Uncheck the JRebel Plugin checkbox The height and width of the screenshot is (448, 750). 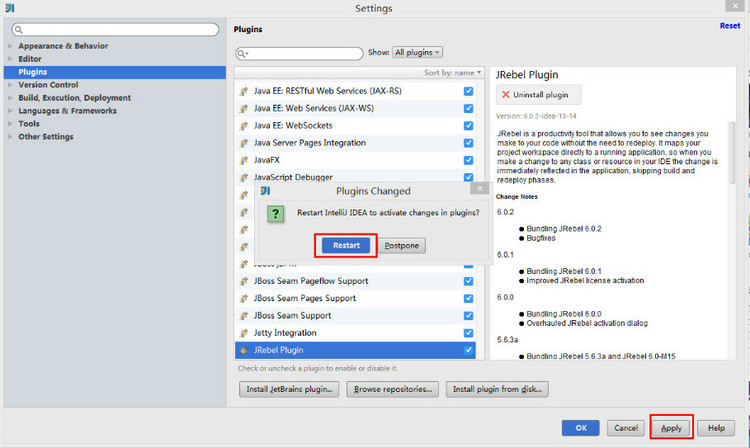(468, 350)
